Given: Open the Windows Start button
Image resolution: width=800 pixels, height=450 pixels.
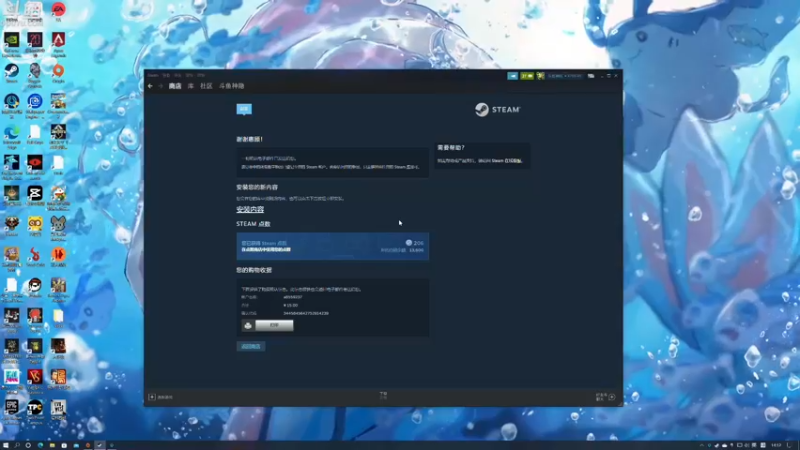Looking at the screenshot, I should tap(6, 445).
